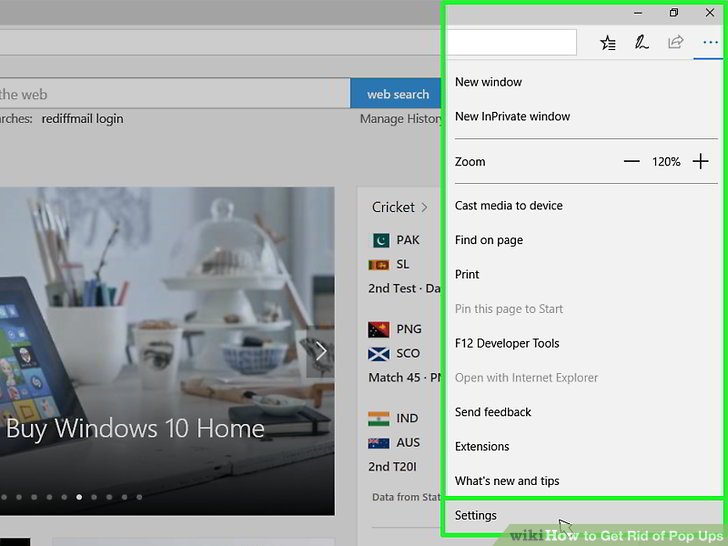Click the More actions ellipsis button
This screenshot has width=728, height=546.
[710, 43]
